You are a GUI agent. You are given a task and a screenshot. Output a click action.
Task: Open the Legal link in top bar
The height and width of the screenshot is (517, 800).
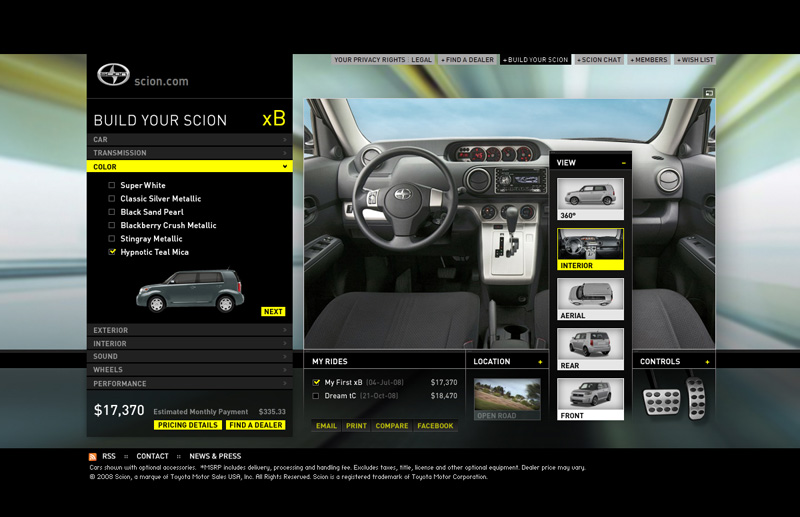tap(421, 60)
